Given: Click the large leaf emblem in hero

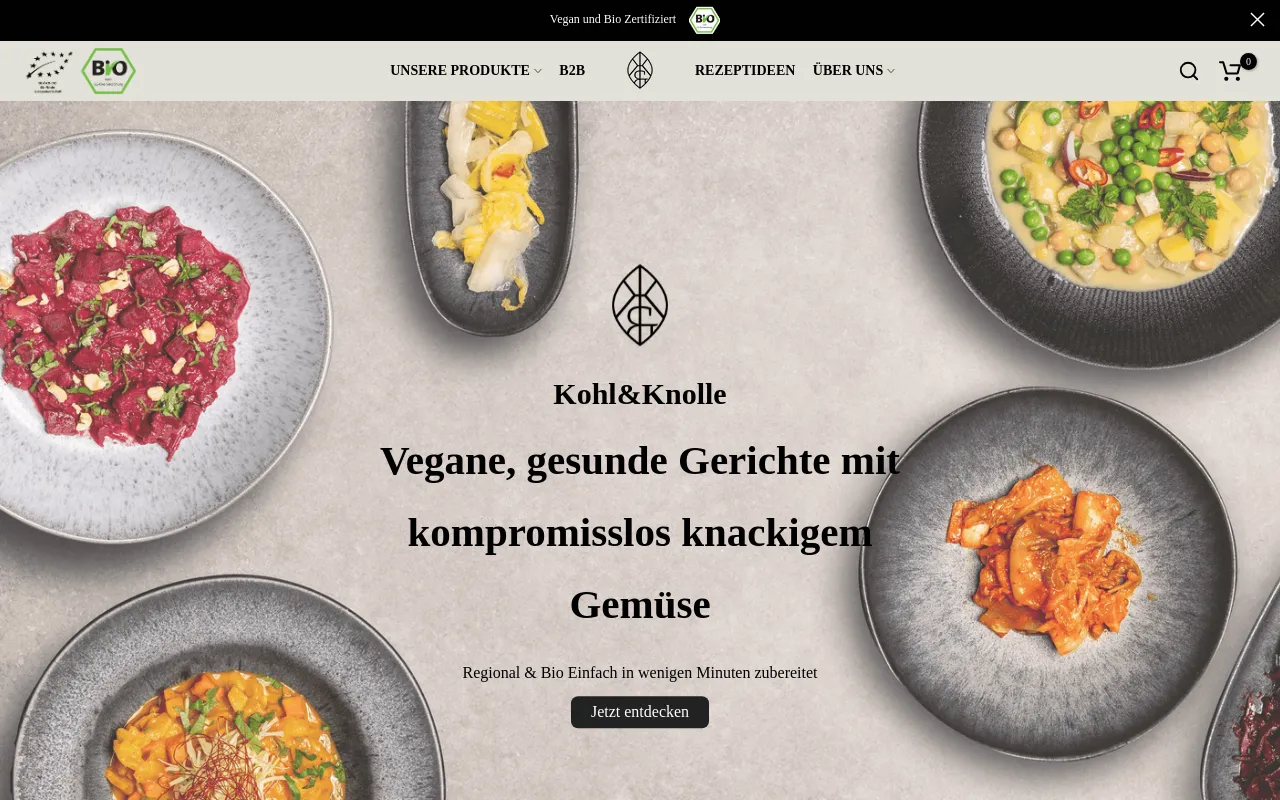Looking at the screenshot, I should point(640,305).
